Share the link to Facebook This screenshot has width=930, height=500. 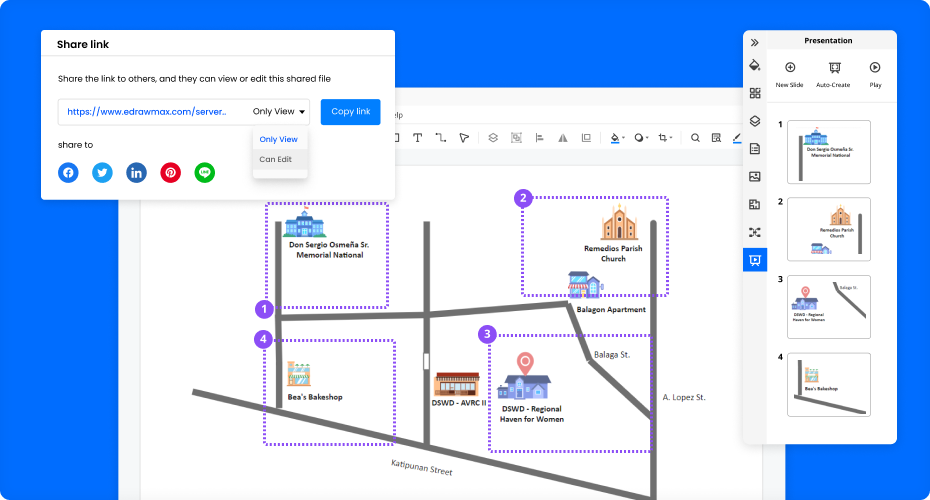click(x=68, y=173)
